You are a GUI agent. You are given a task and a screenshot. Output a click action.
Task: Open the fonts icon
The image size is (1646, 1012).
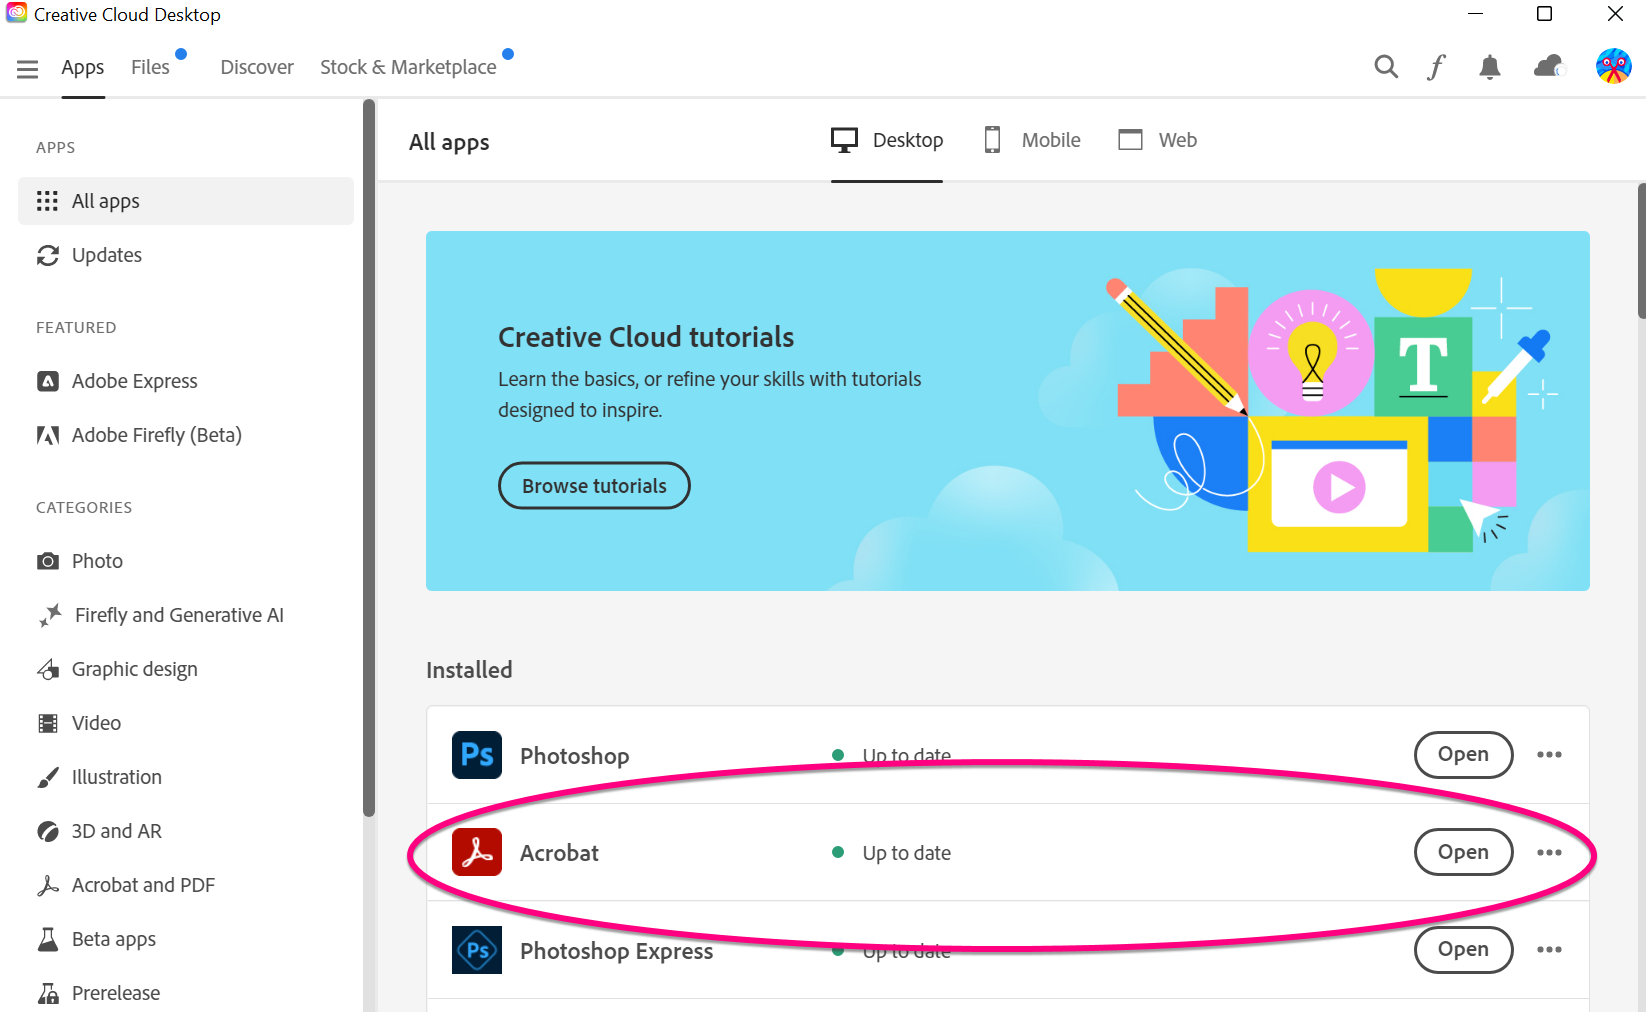(1436, 67)
